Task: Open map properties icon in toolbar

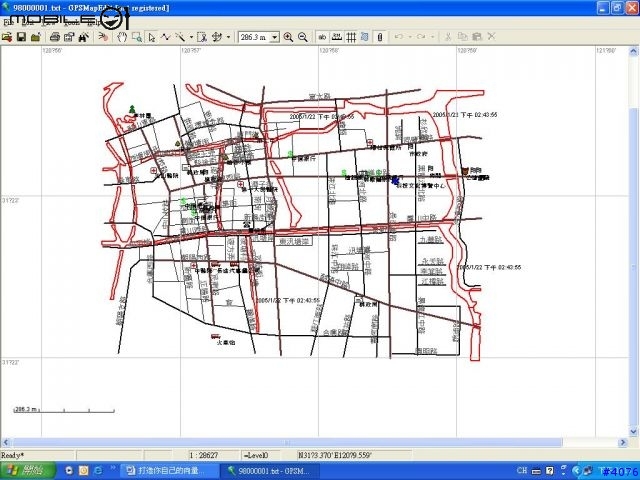Action: (x=69, y=37)
